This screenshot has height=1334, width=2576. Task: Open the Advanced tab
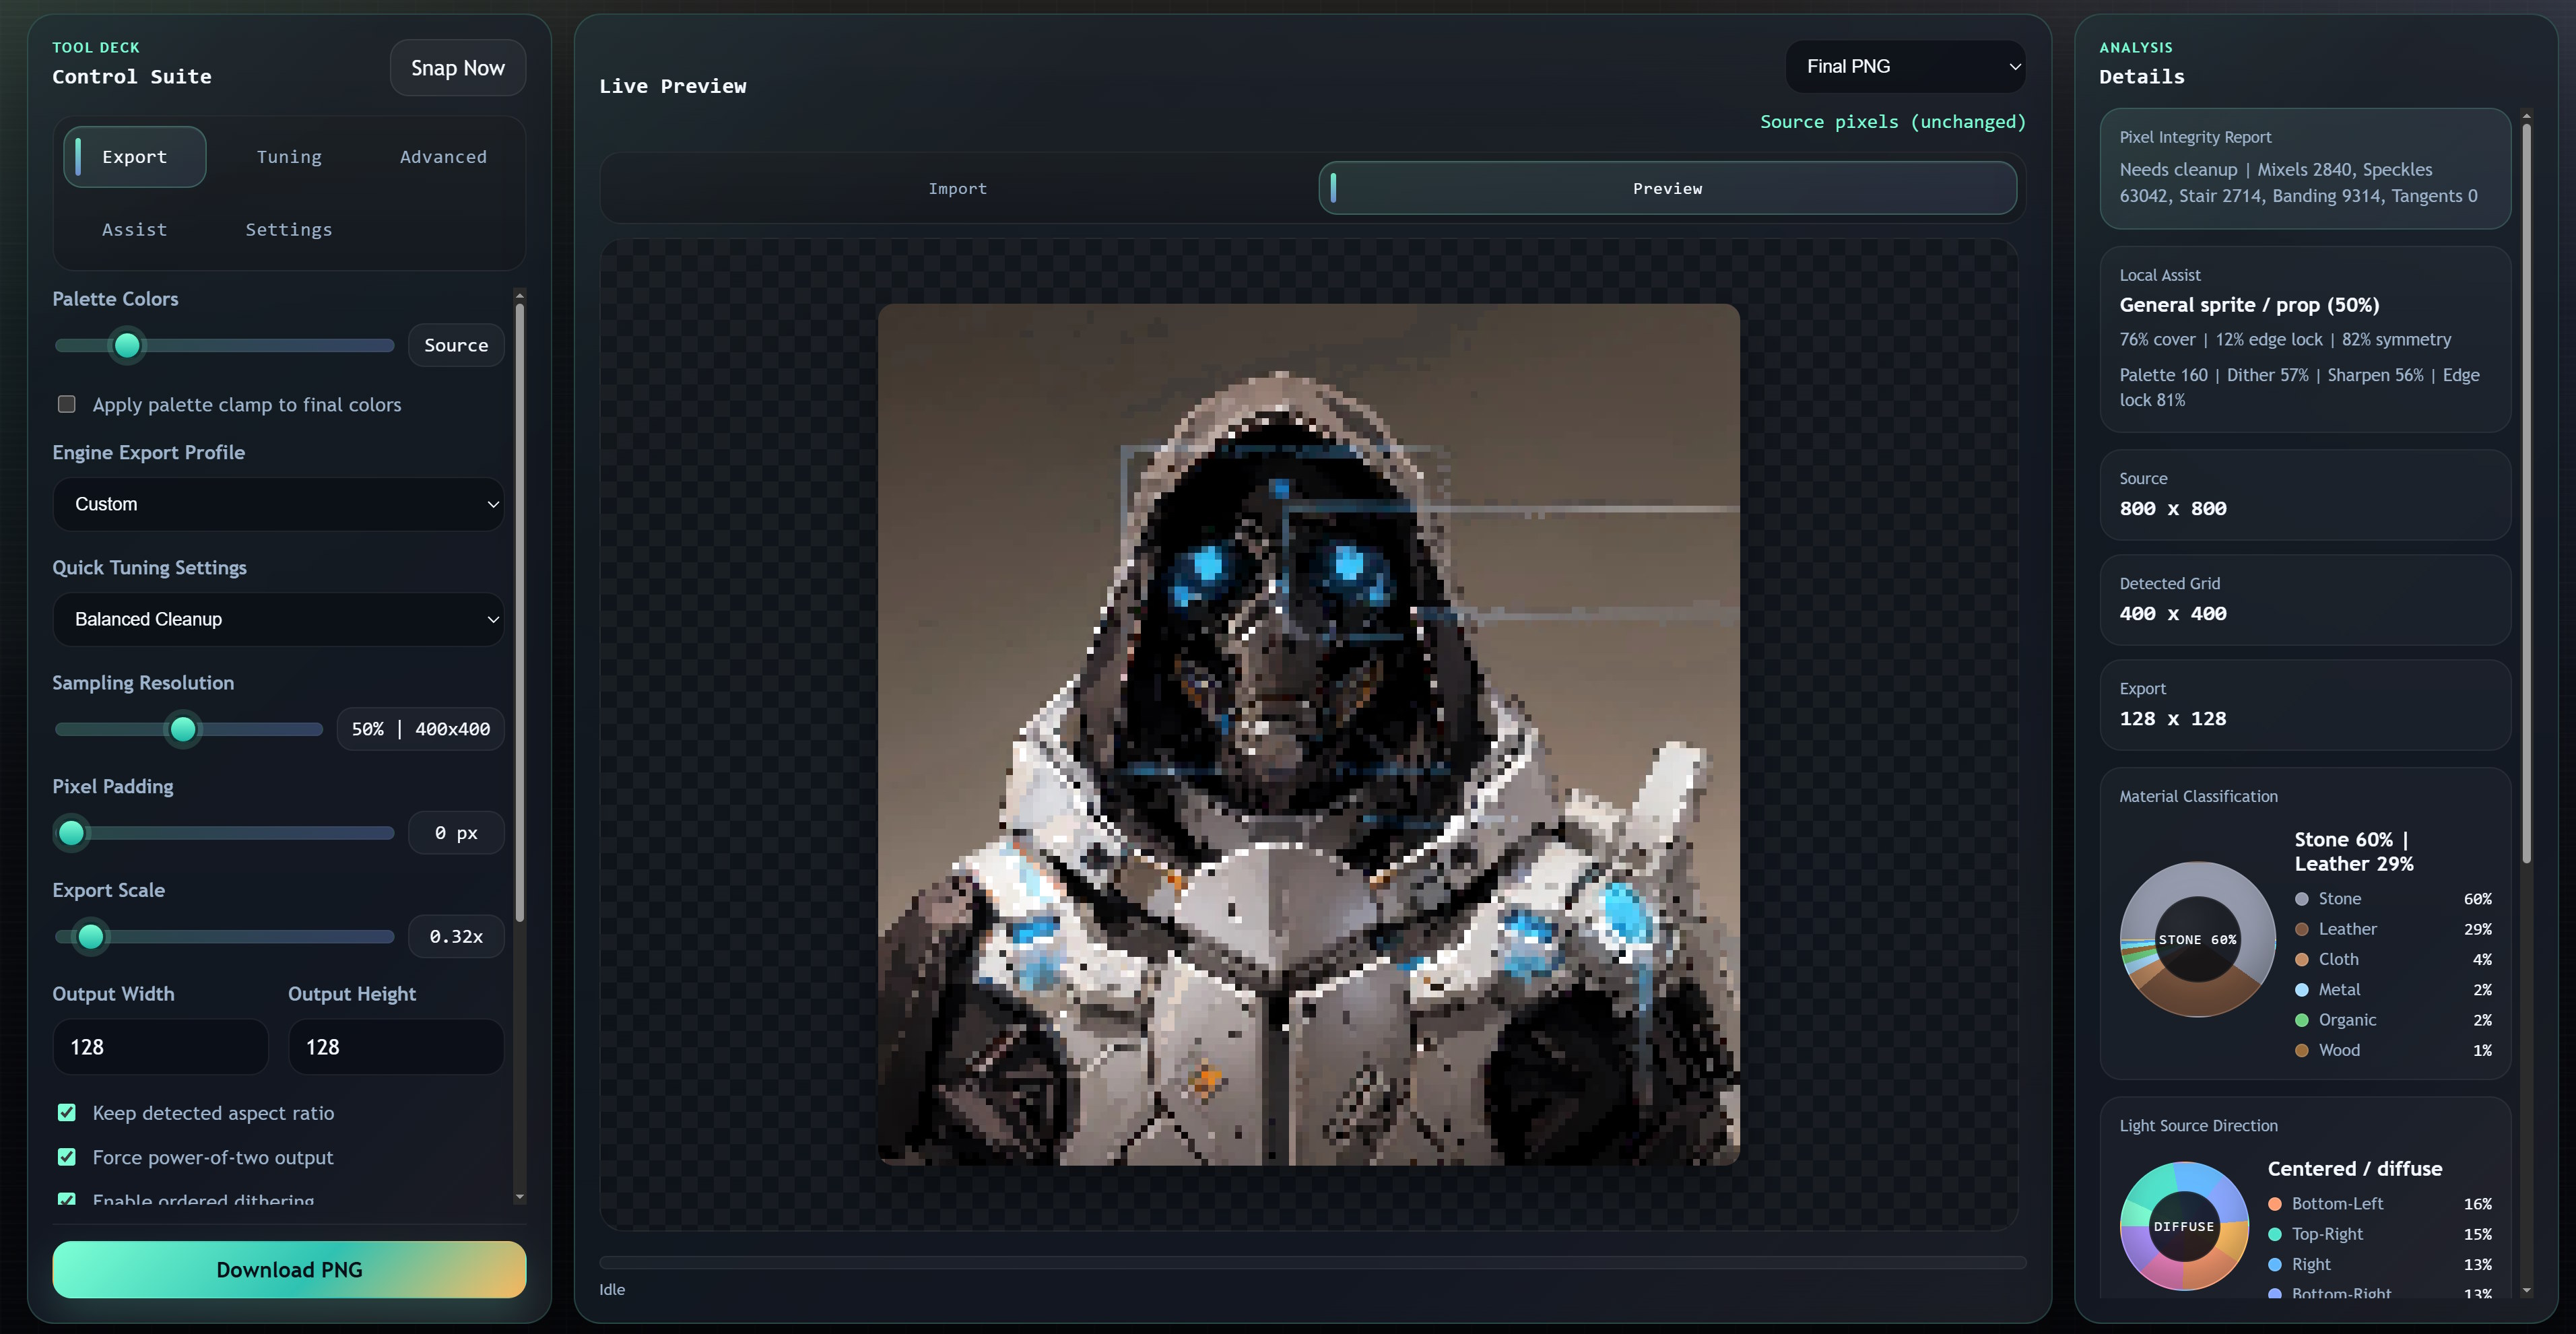443,156
